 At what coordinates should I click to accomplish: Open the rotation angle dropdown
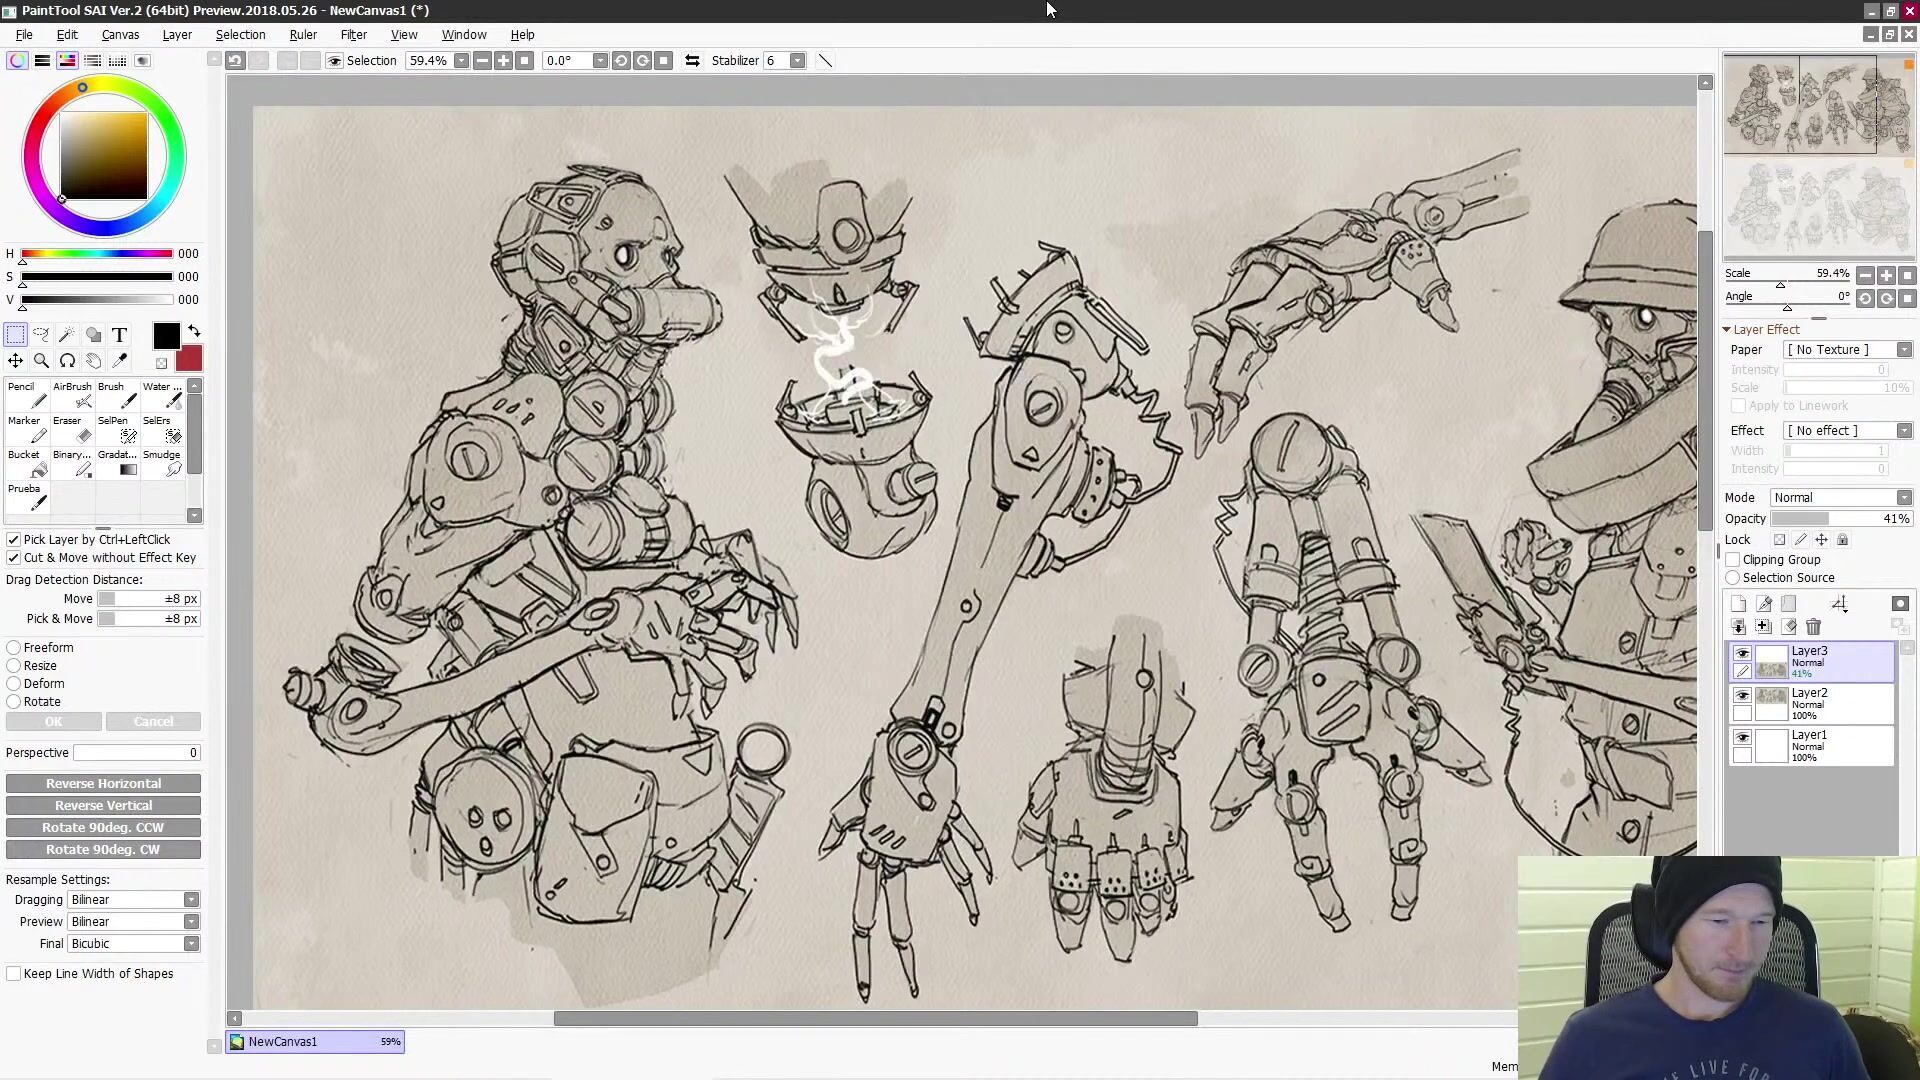tap(599, 61)
